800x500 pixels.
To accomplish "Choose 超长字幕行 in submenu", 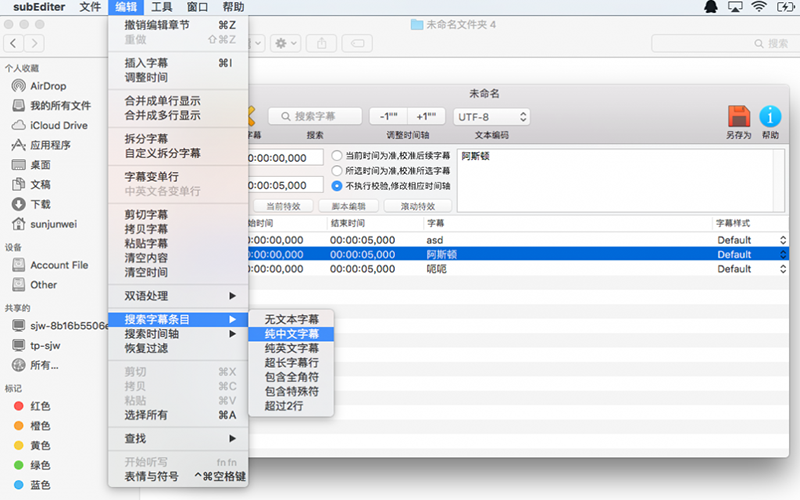I will 291,363.
